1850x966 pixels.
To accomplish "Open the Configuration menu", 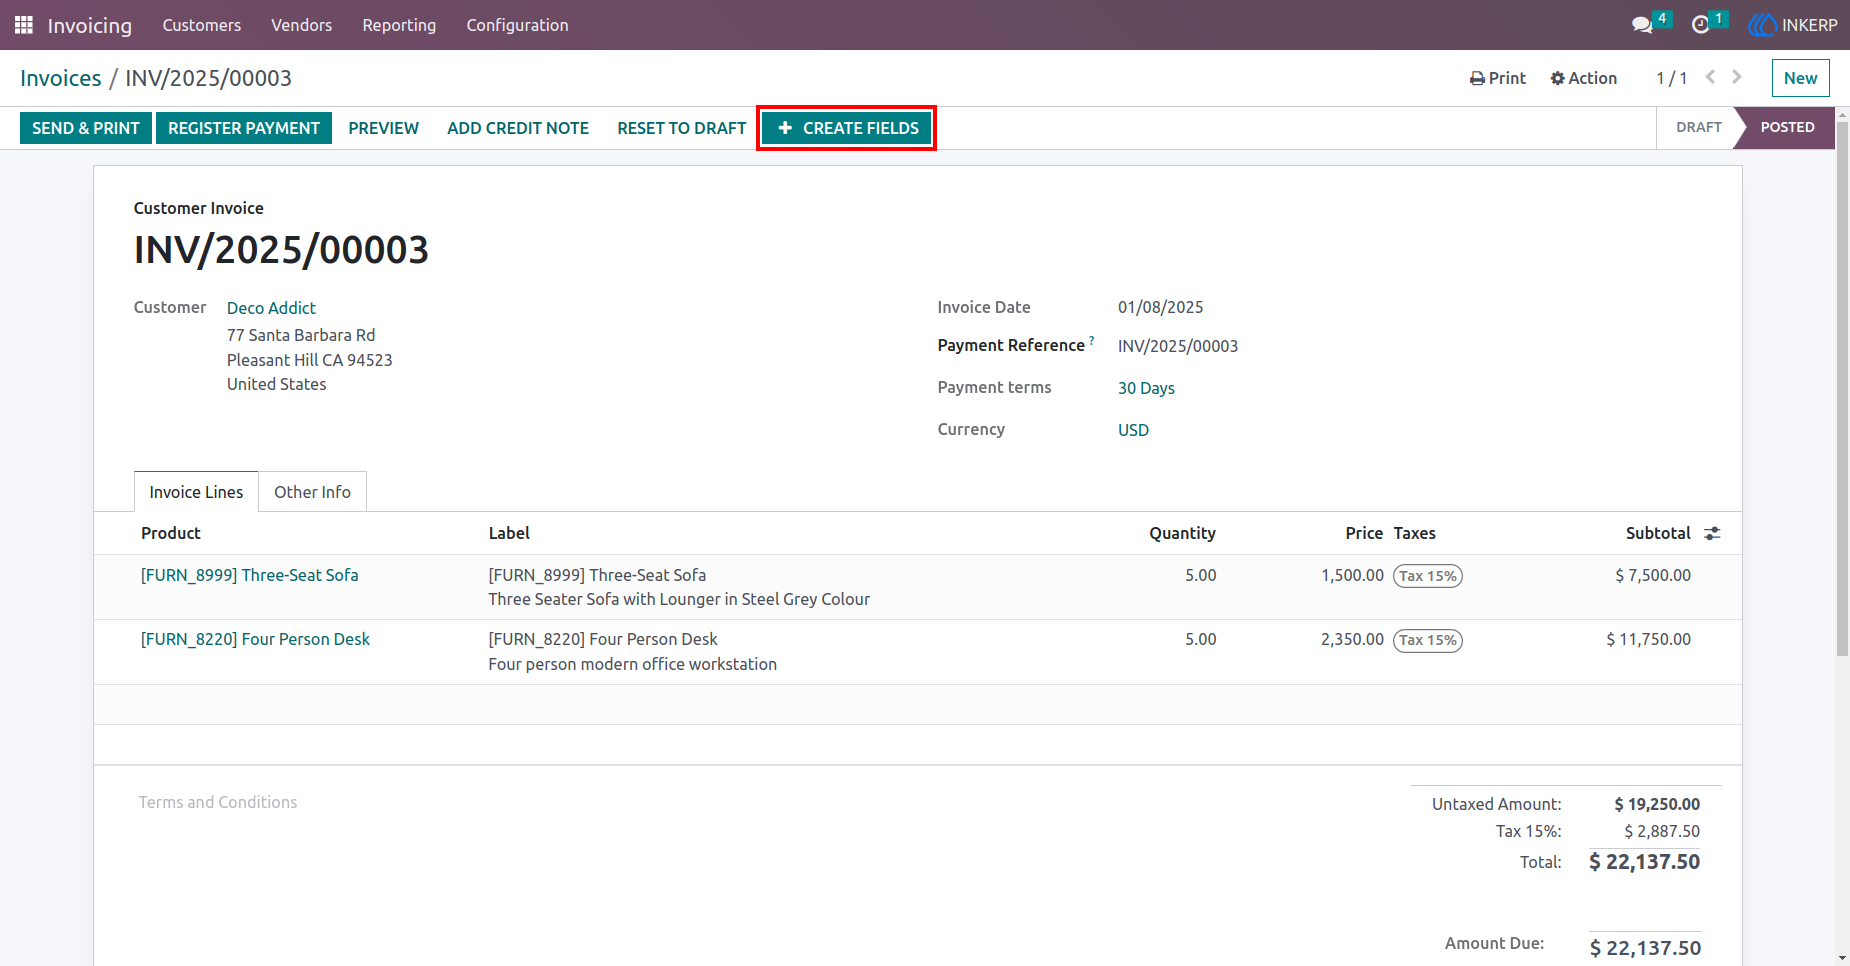I will [x=517, y=25].
